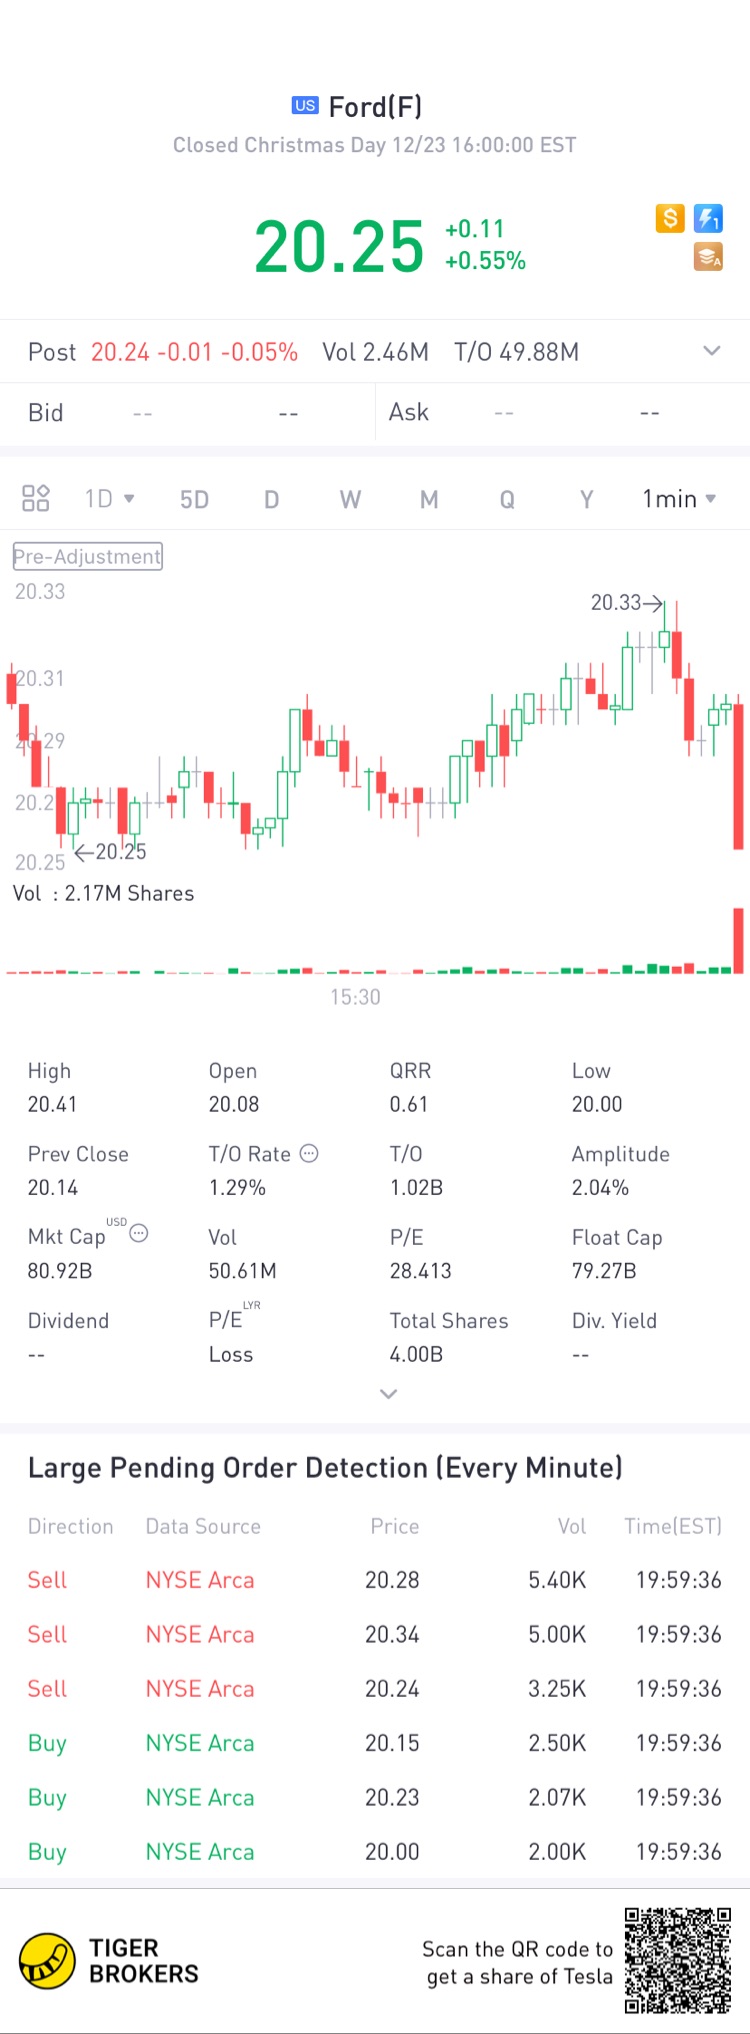Tap the orange dollar-sign icon
This screenshot has height=2034, width=750.
(x=670, y=218)
